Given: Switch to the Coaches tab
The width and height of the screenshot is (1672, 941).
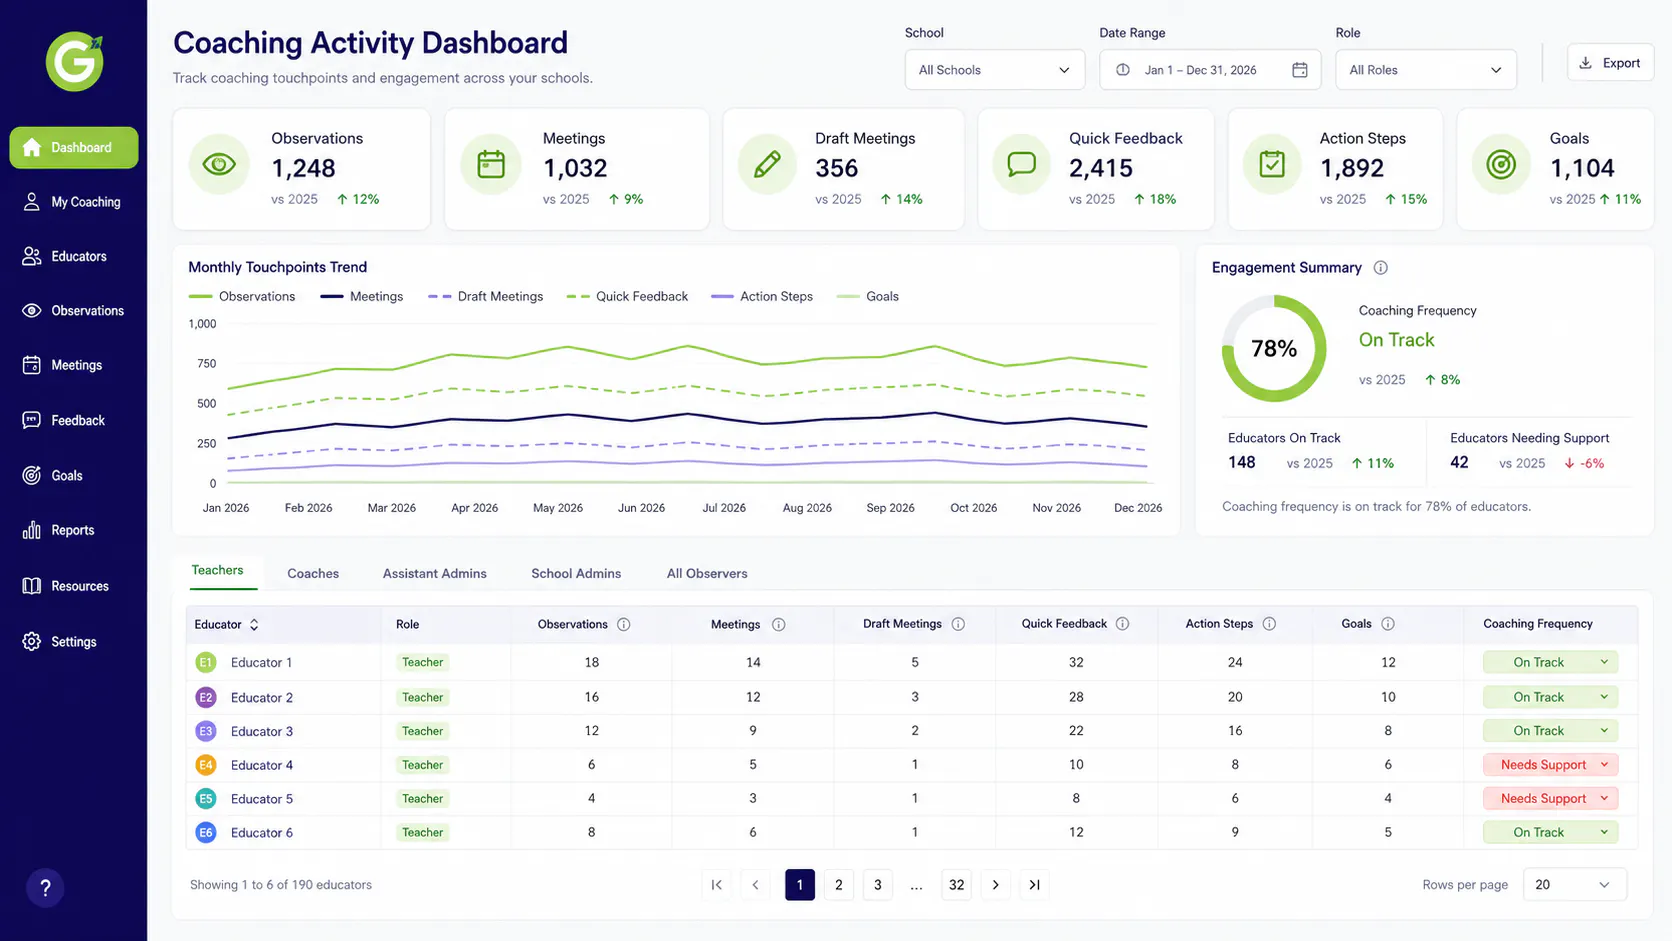Looking at the screenshot, I should pyautogui.click(x=313, y=574).
